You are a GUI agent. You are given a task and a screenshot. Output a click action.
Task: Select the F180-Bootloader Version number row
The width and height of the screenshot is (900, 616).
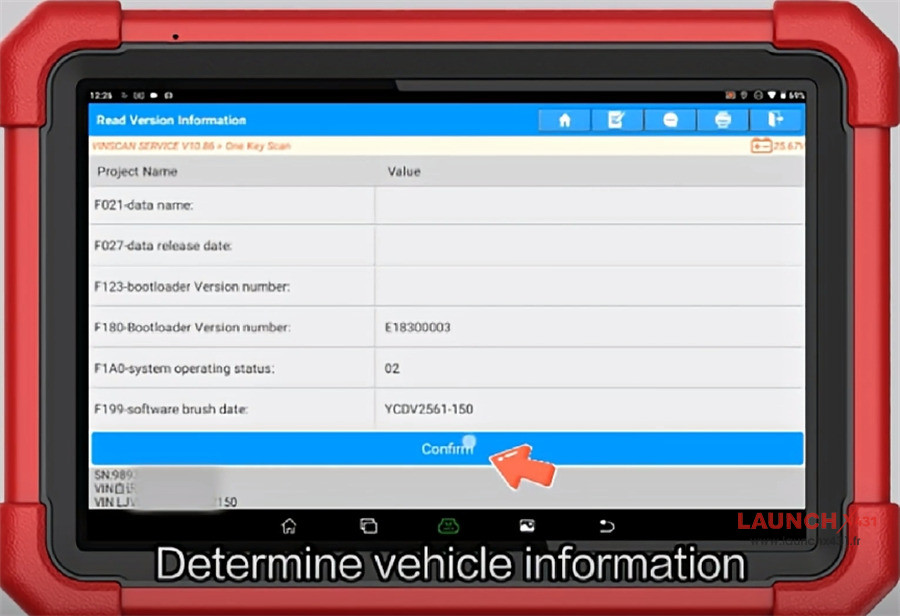[446, 327]
